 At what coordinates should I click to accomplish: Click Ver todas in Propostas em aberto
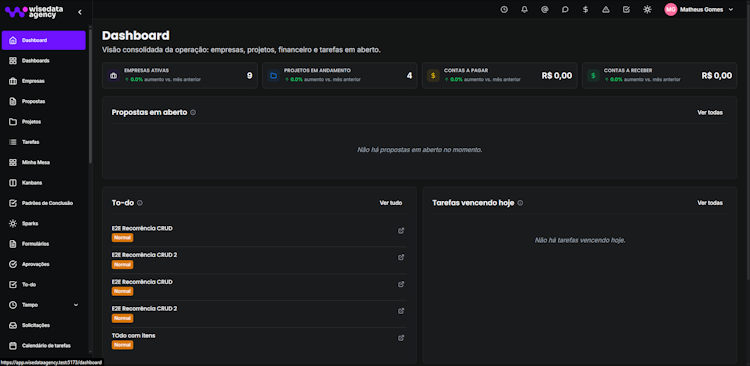(x=710, y=112)
